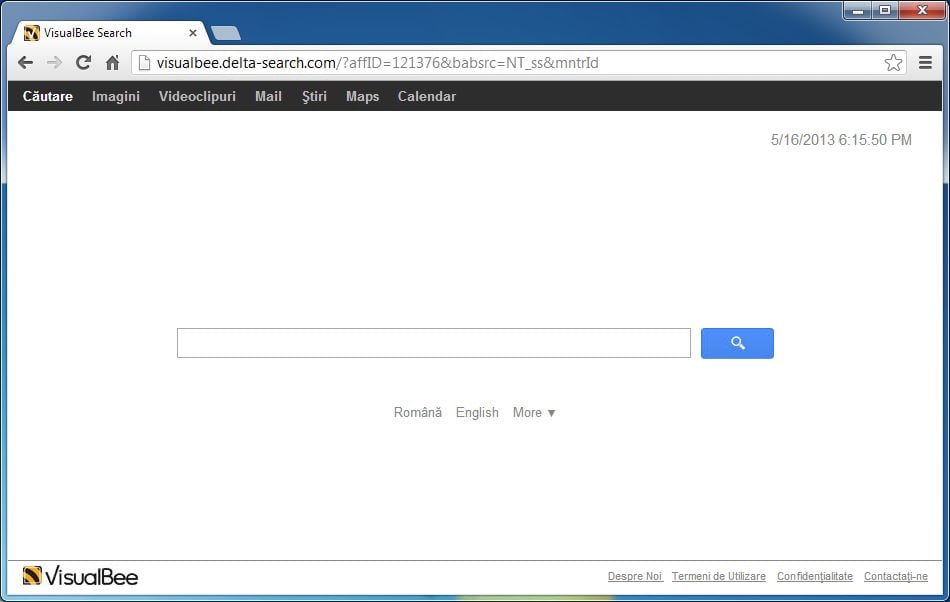Maximize the browser window

point(885,10)
